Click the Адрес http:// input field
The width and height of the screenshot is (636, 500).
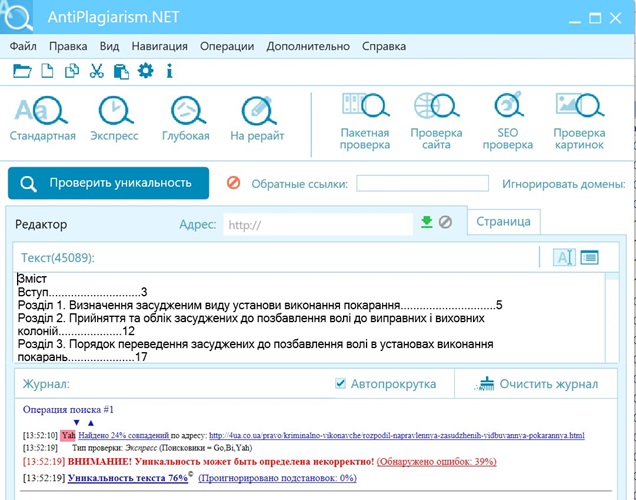coord(318,225)
